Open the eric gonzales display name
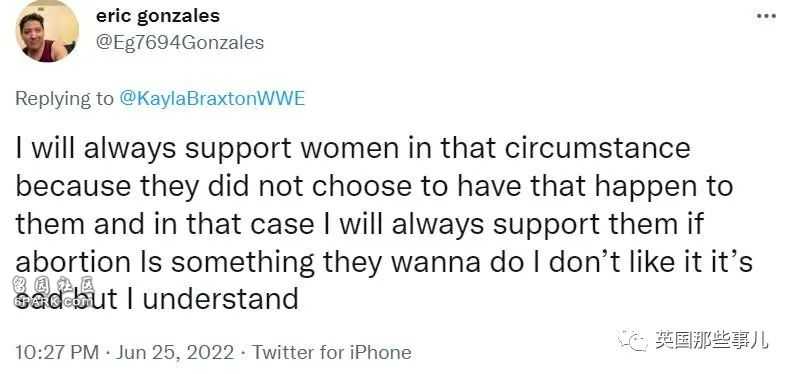The width and height of the screenshot is (794, 374). click(x=157, y=16)
